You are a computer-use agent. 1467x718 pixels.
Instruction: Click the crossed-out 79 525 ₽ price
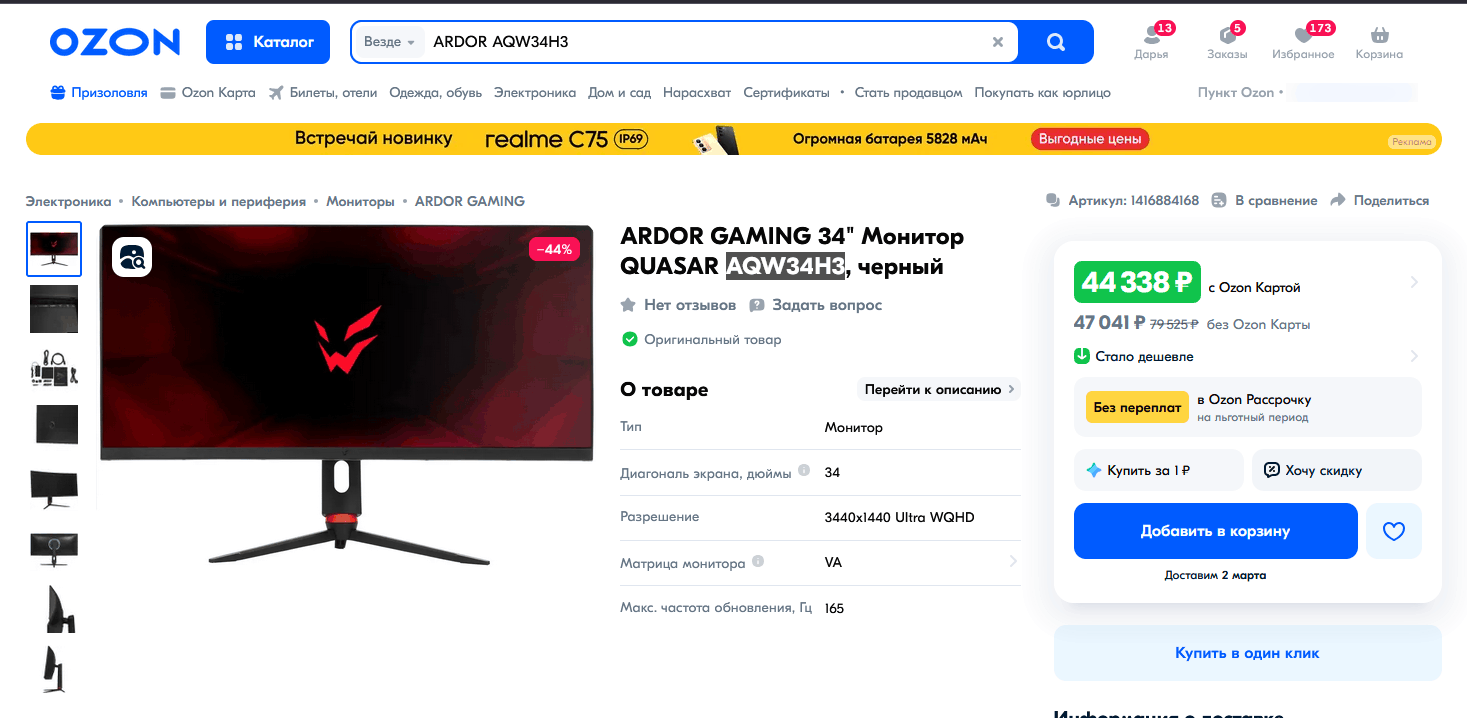click(1175, 324)
